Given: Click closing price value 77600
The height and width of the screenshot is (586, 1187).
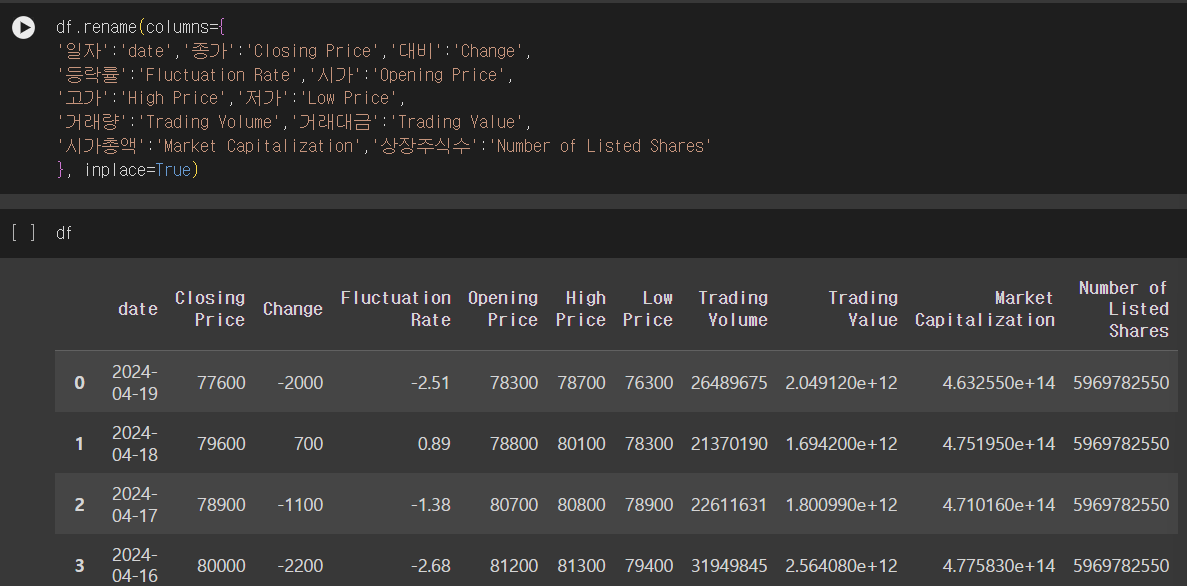Looking at the screenshot, I should [x=221, y=382].
